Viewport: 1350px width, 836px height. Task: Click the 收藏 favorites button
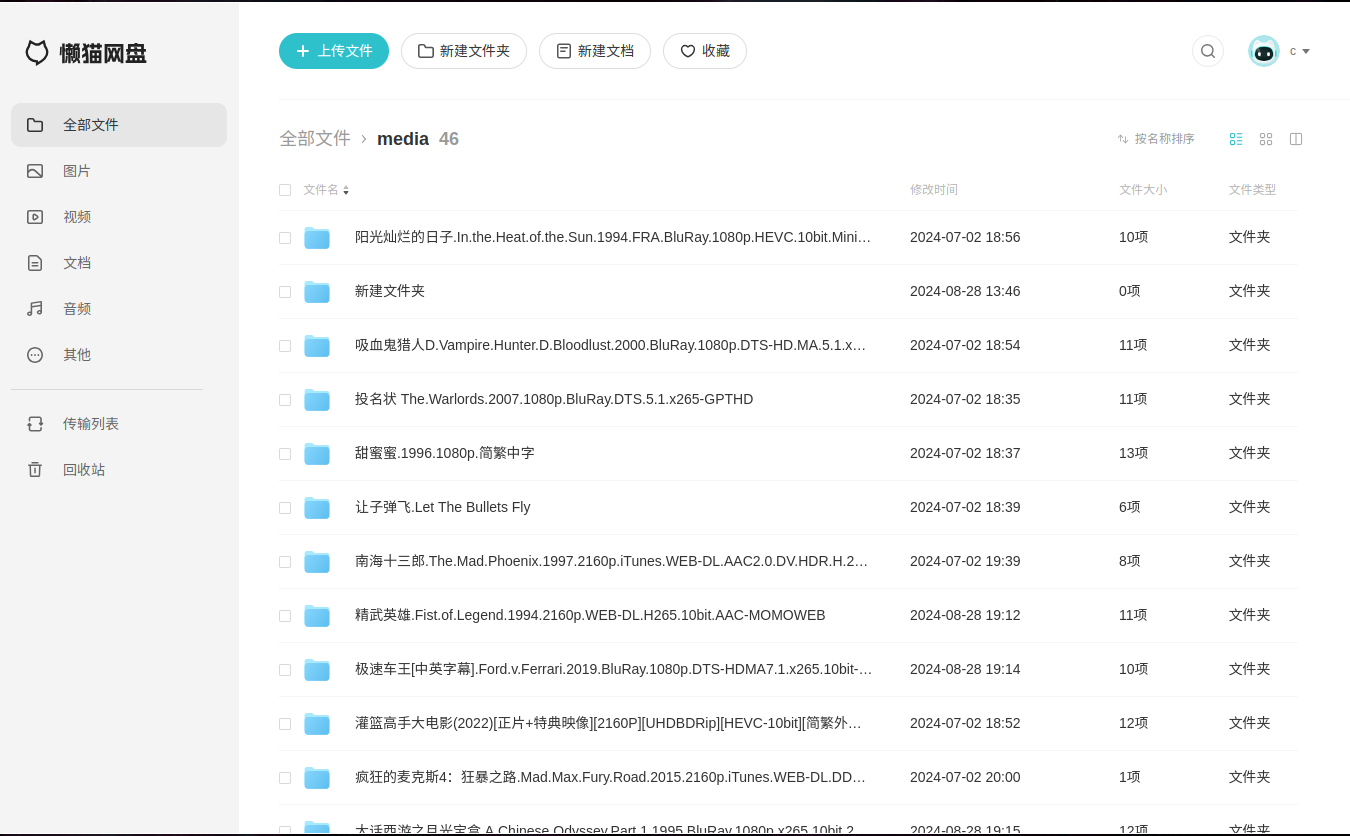(x=705, y=51)
